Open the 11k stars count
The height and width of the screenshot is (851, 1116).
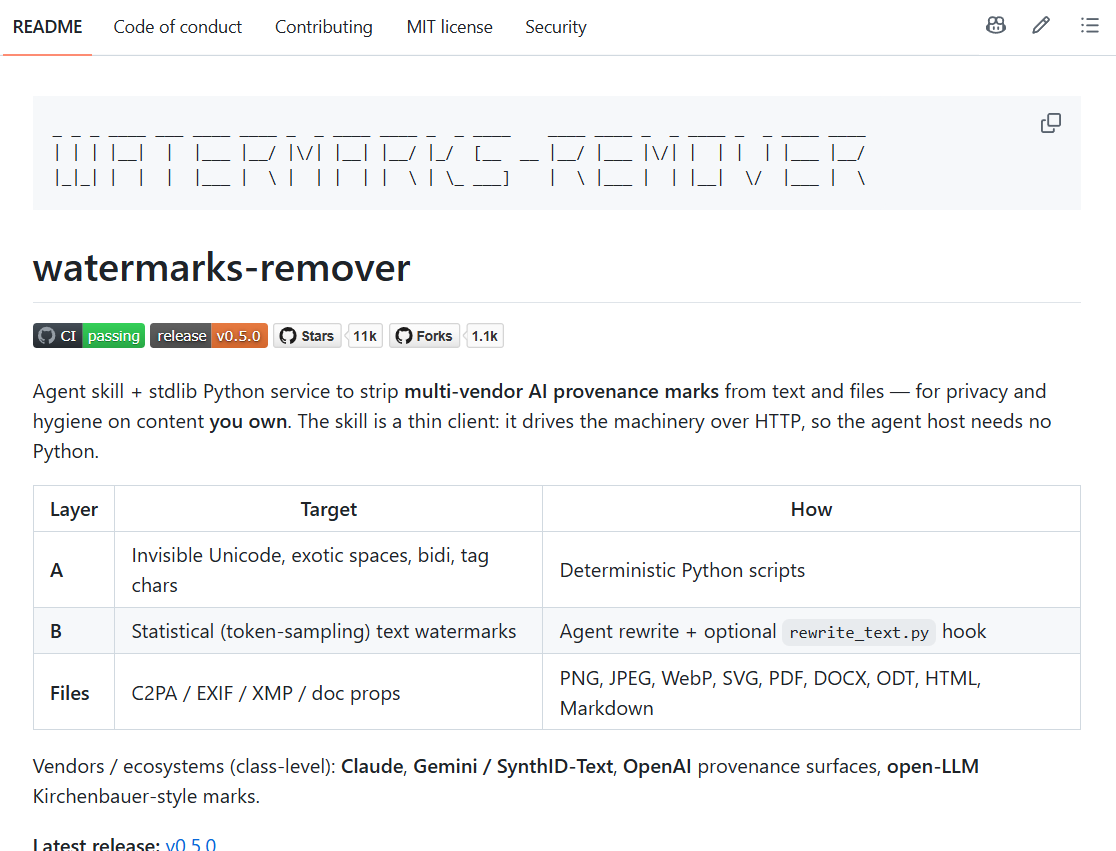[x=365, y=336]
